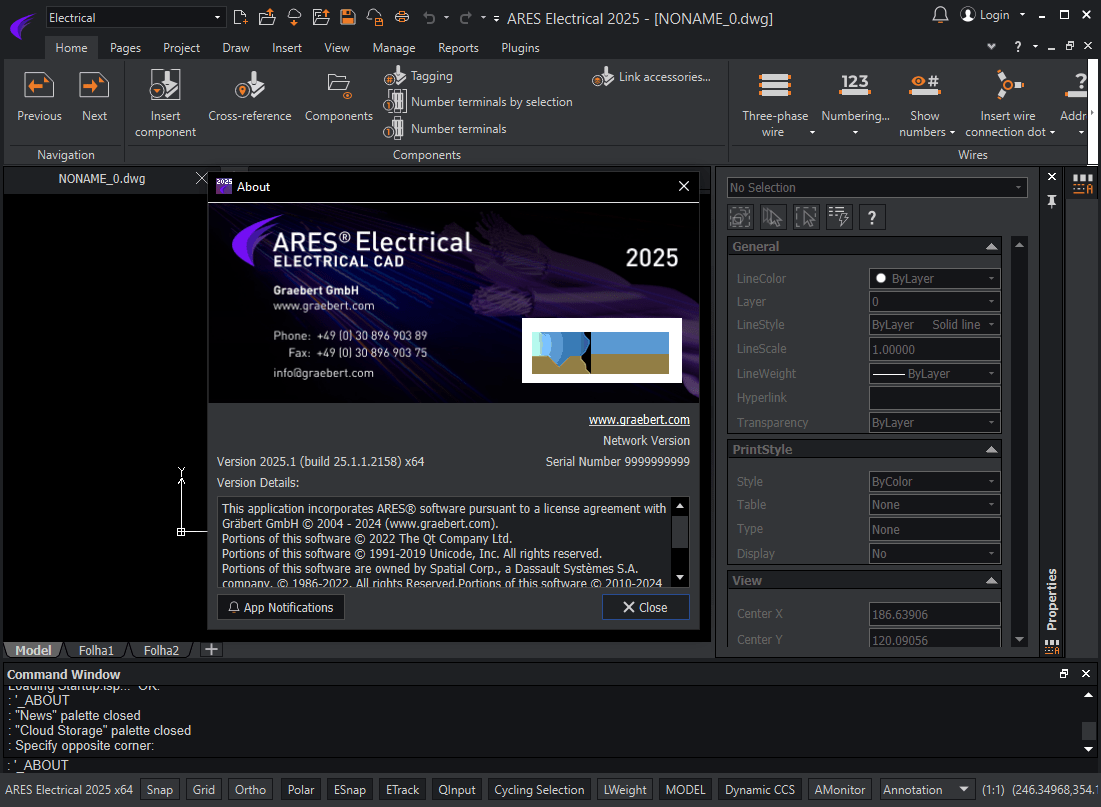The height and width of the screenshot is (807, 1101).
Task: Collapse the General section
Action: pyautogui.click(x=991, y=247)
